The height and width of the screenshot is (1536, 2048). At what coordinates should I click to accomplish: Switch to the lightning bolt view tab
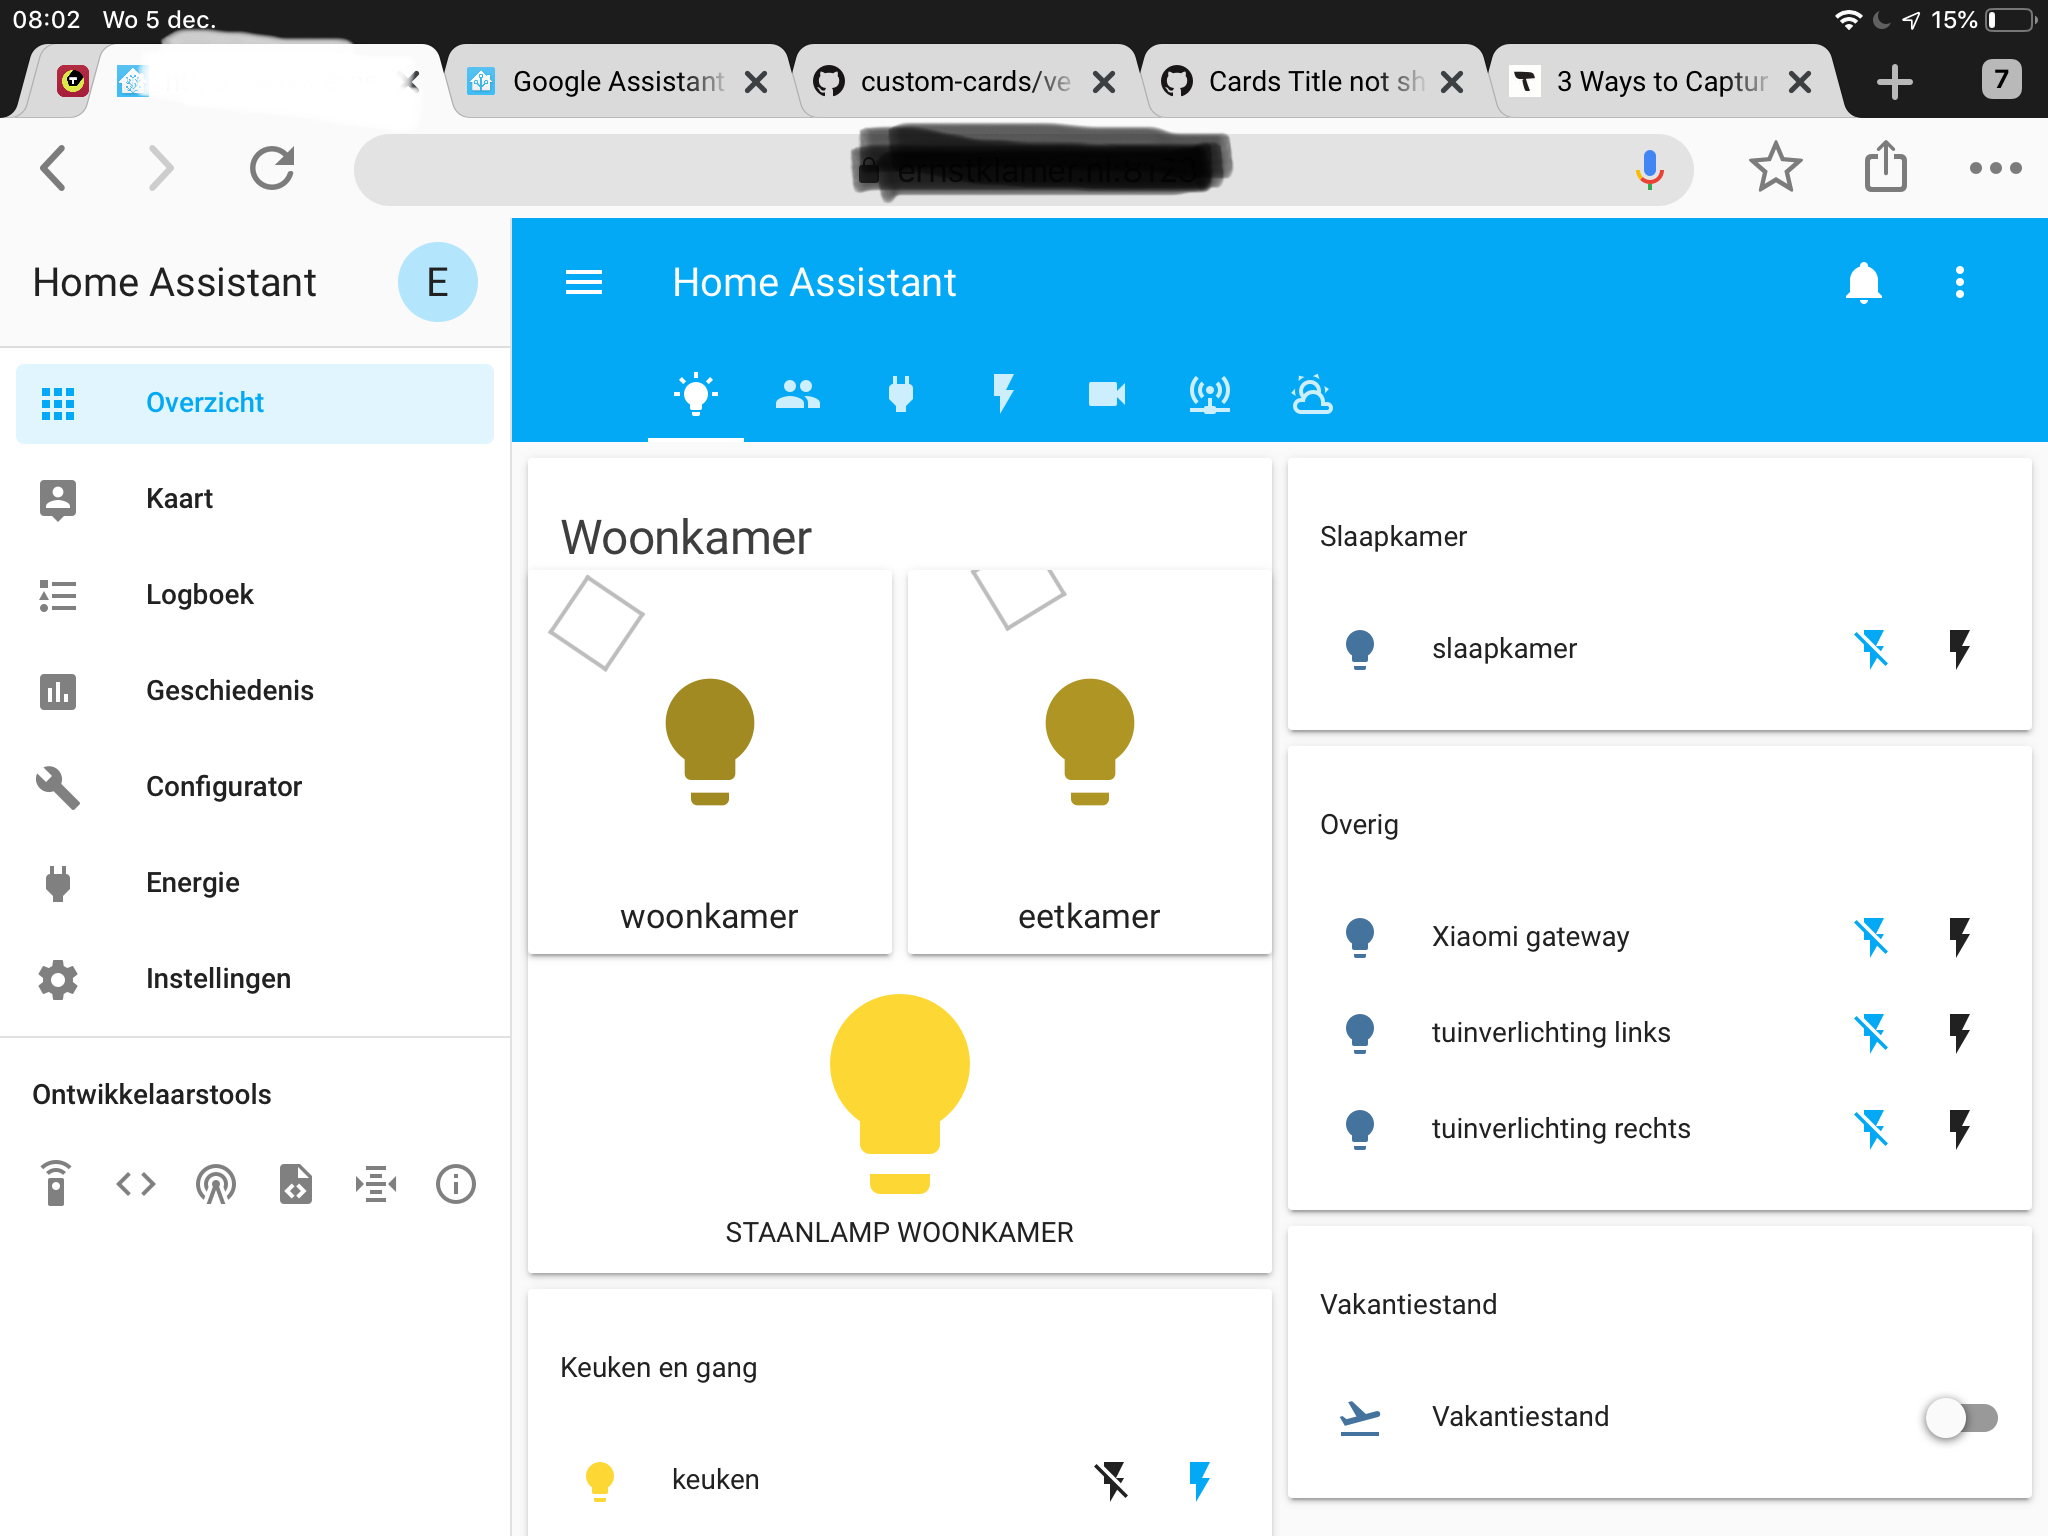tap(1003, 395)
